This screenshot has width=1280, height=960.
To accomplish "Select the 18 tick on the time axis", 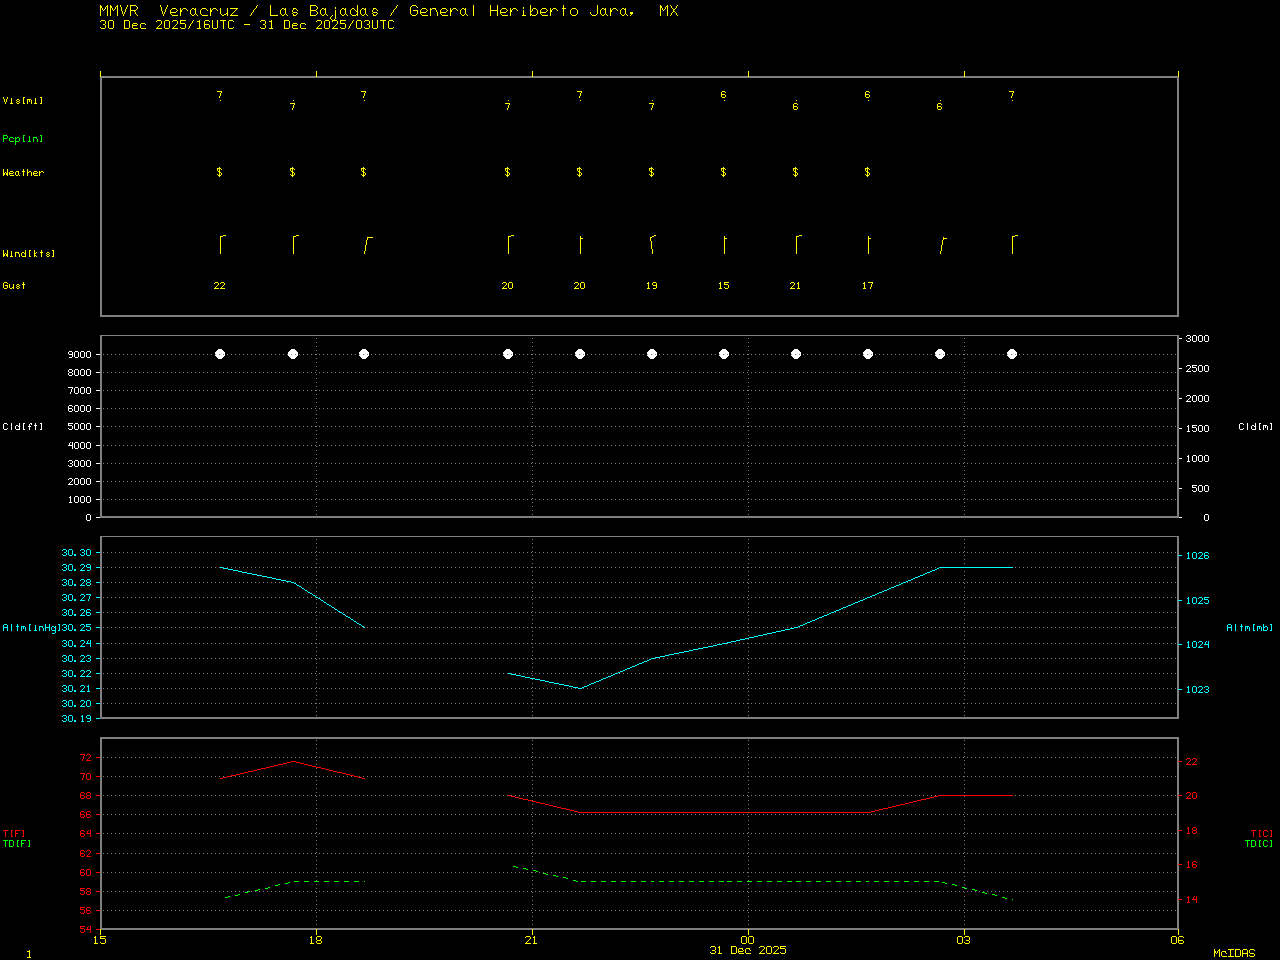I will [x=316, y=939].
